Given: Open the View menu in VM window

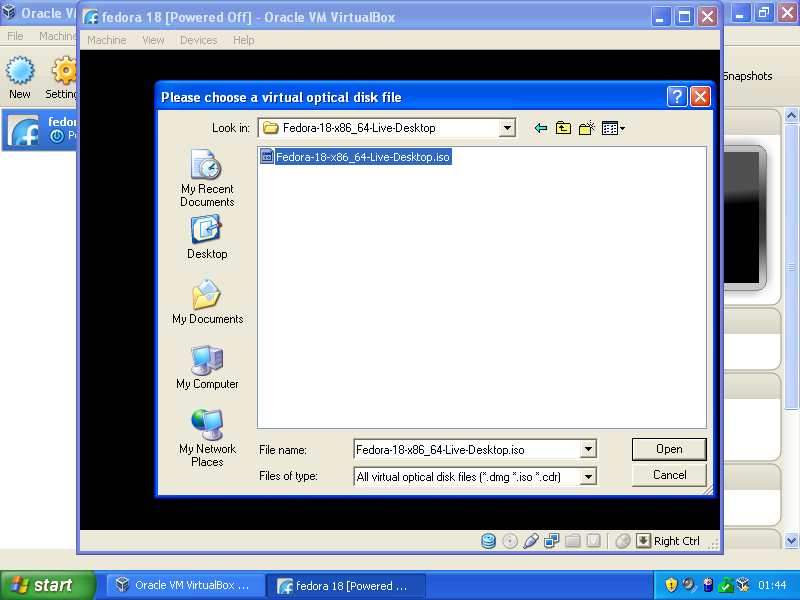Looking at the screenshot, I should pyautogui.click(x=153, y=40).
